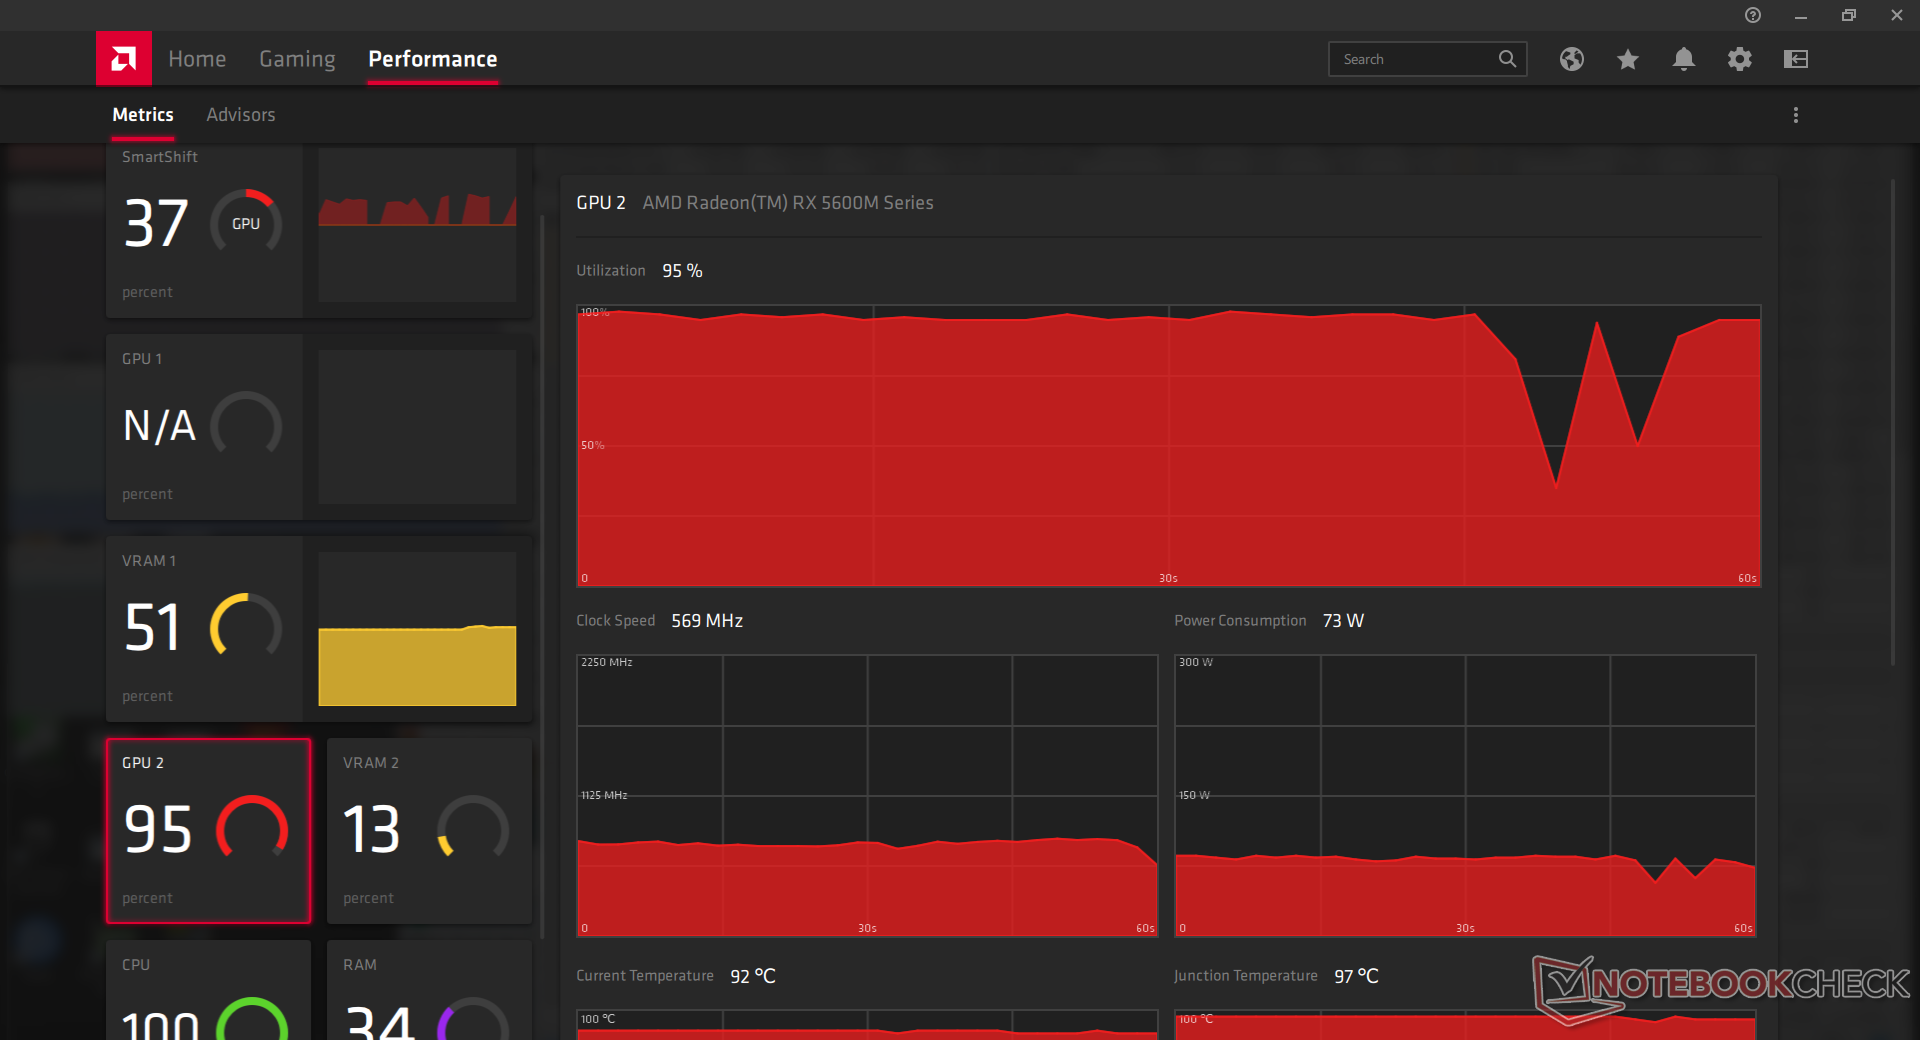The height and width of the screenshot is (1040, 1920).
Task: Switch to the Gaming tab
Action: [297, 59]
